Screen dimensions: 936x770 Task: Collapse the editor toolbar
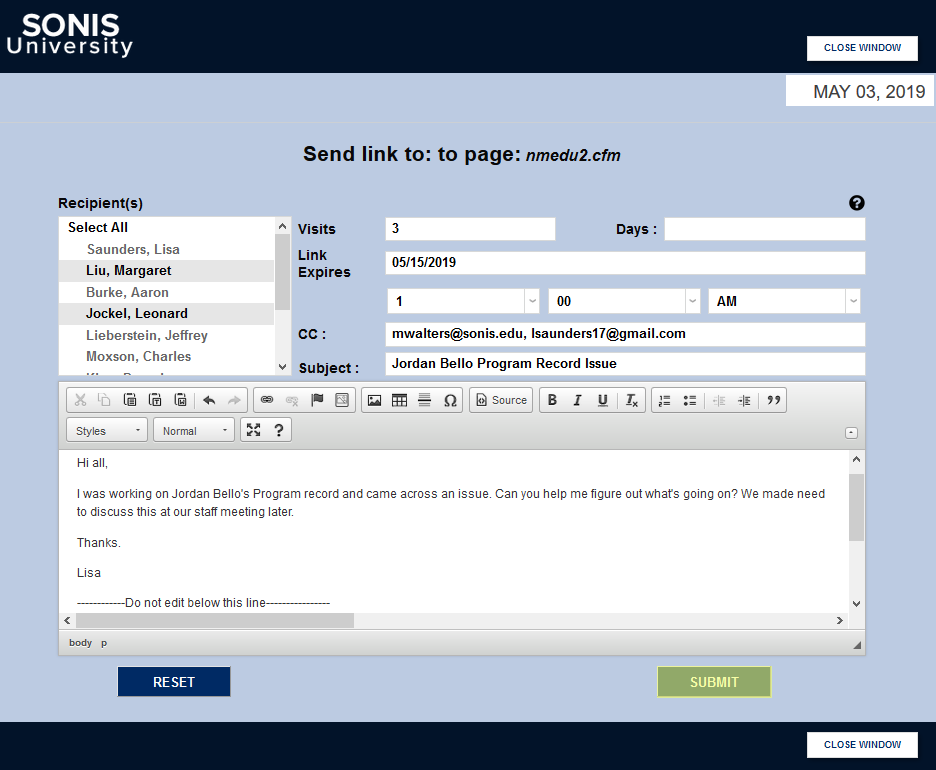click(851, 433)
